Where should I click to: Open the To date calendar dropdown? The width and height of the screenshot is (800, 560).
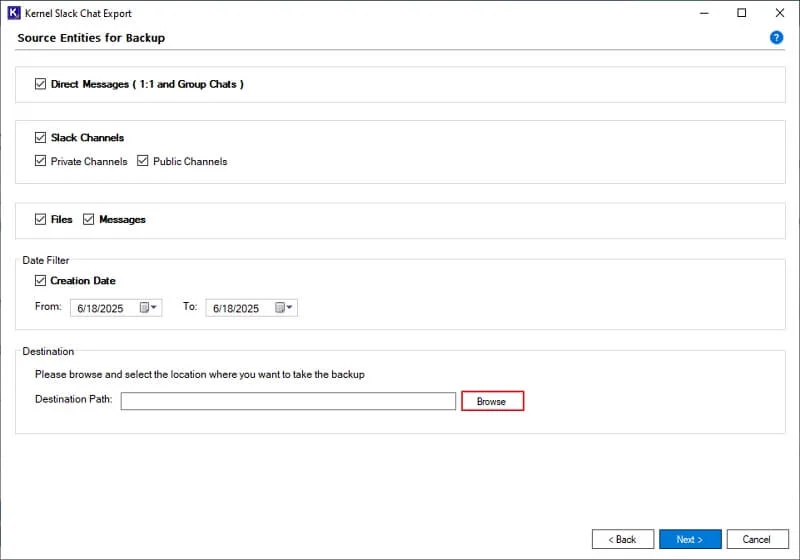pyautogui.click(x=284, y=308)
